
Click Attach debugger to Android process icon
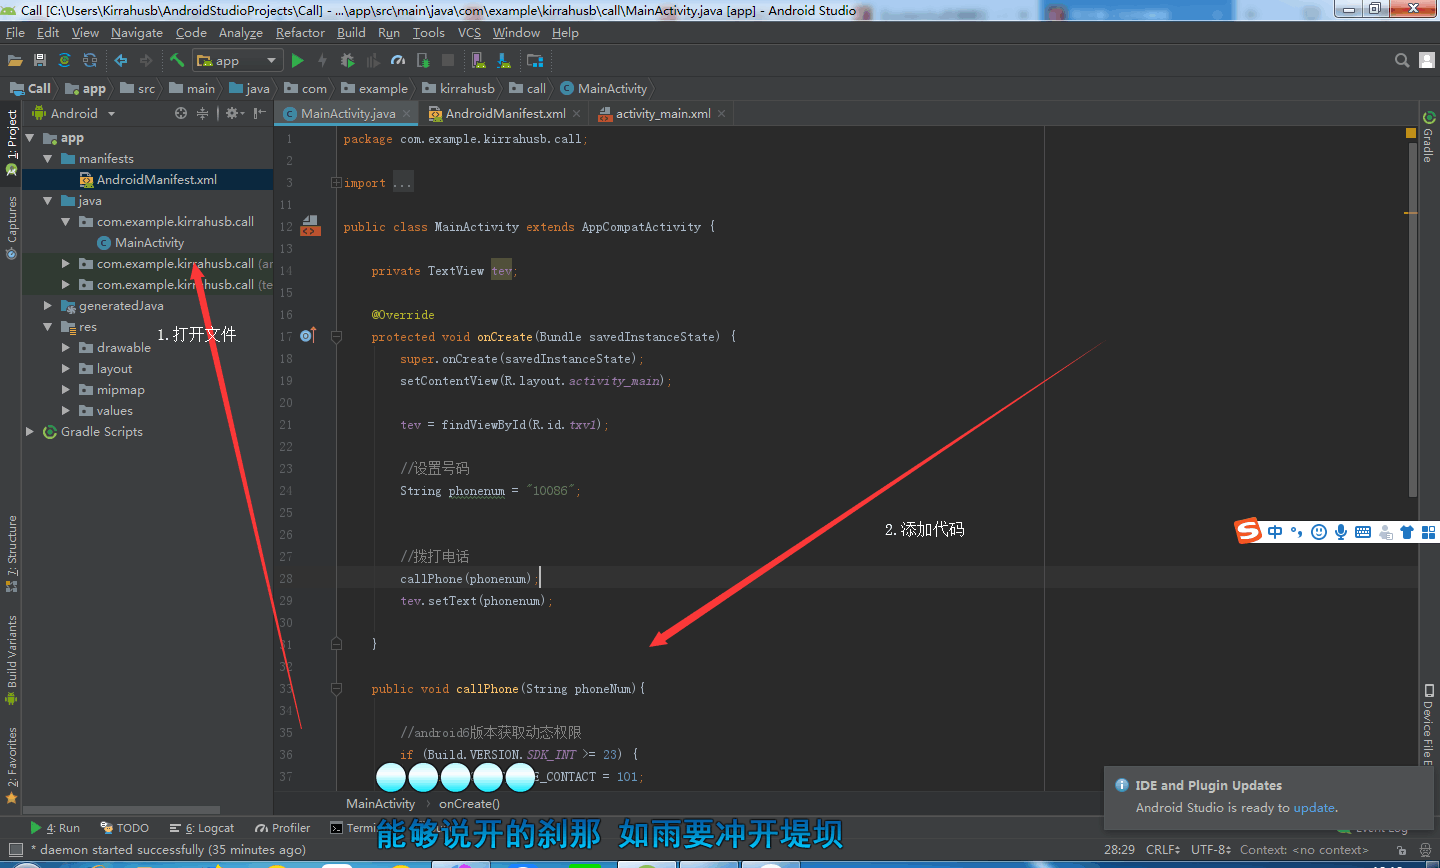point(423,61)
